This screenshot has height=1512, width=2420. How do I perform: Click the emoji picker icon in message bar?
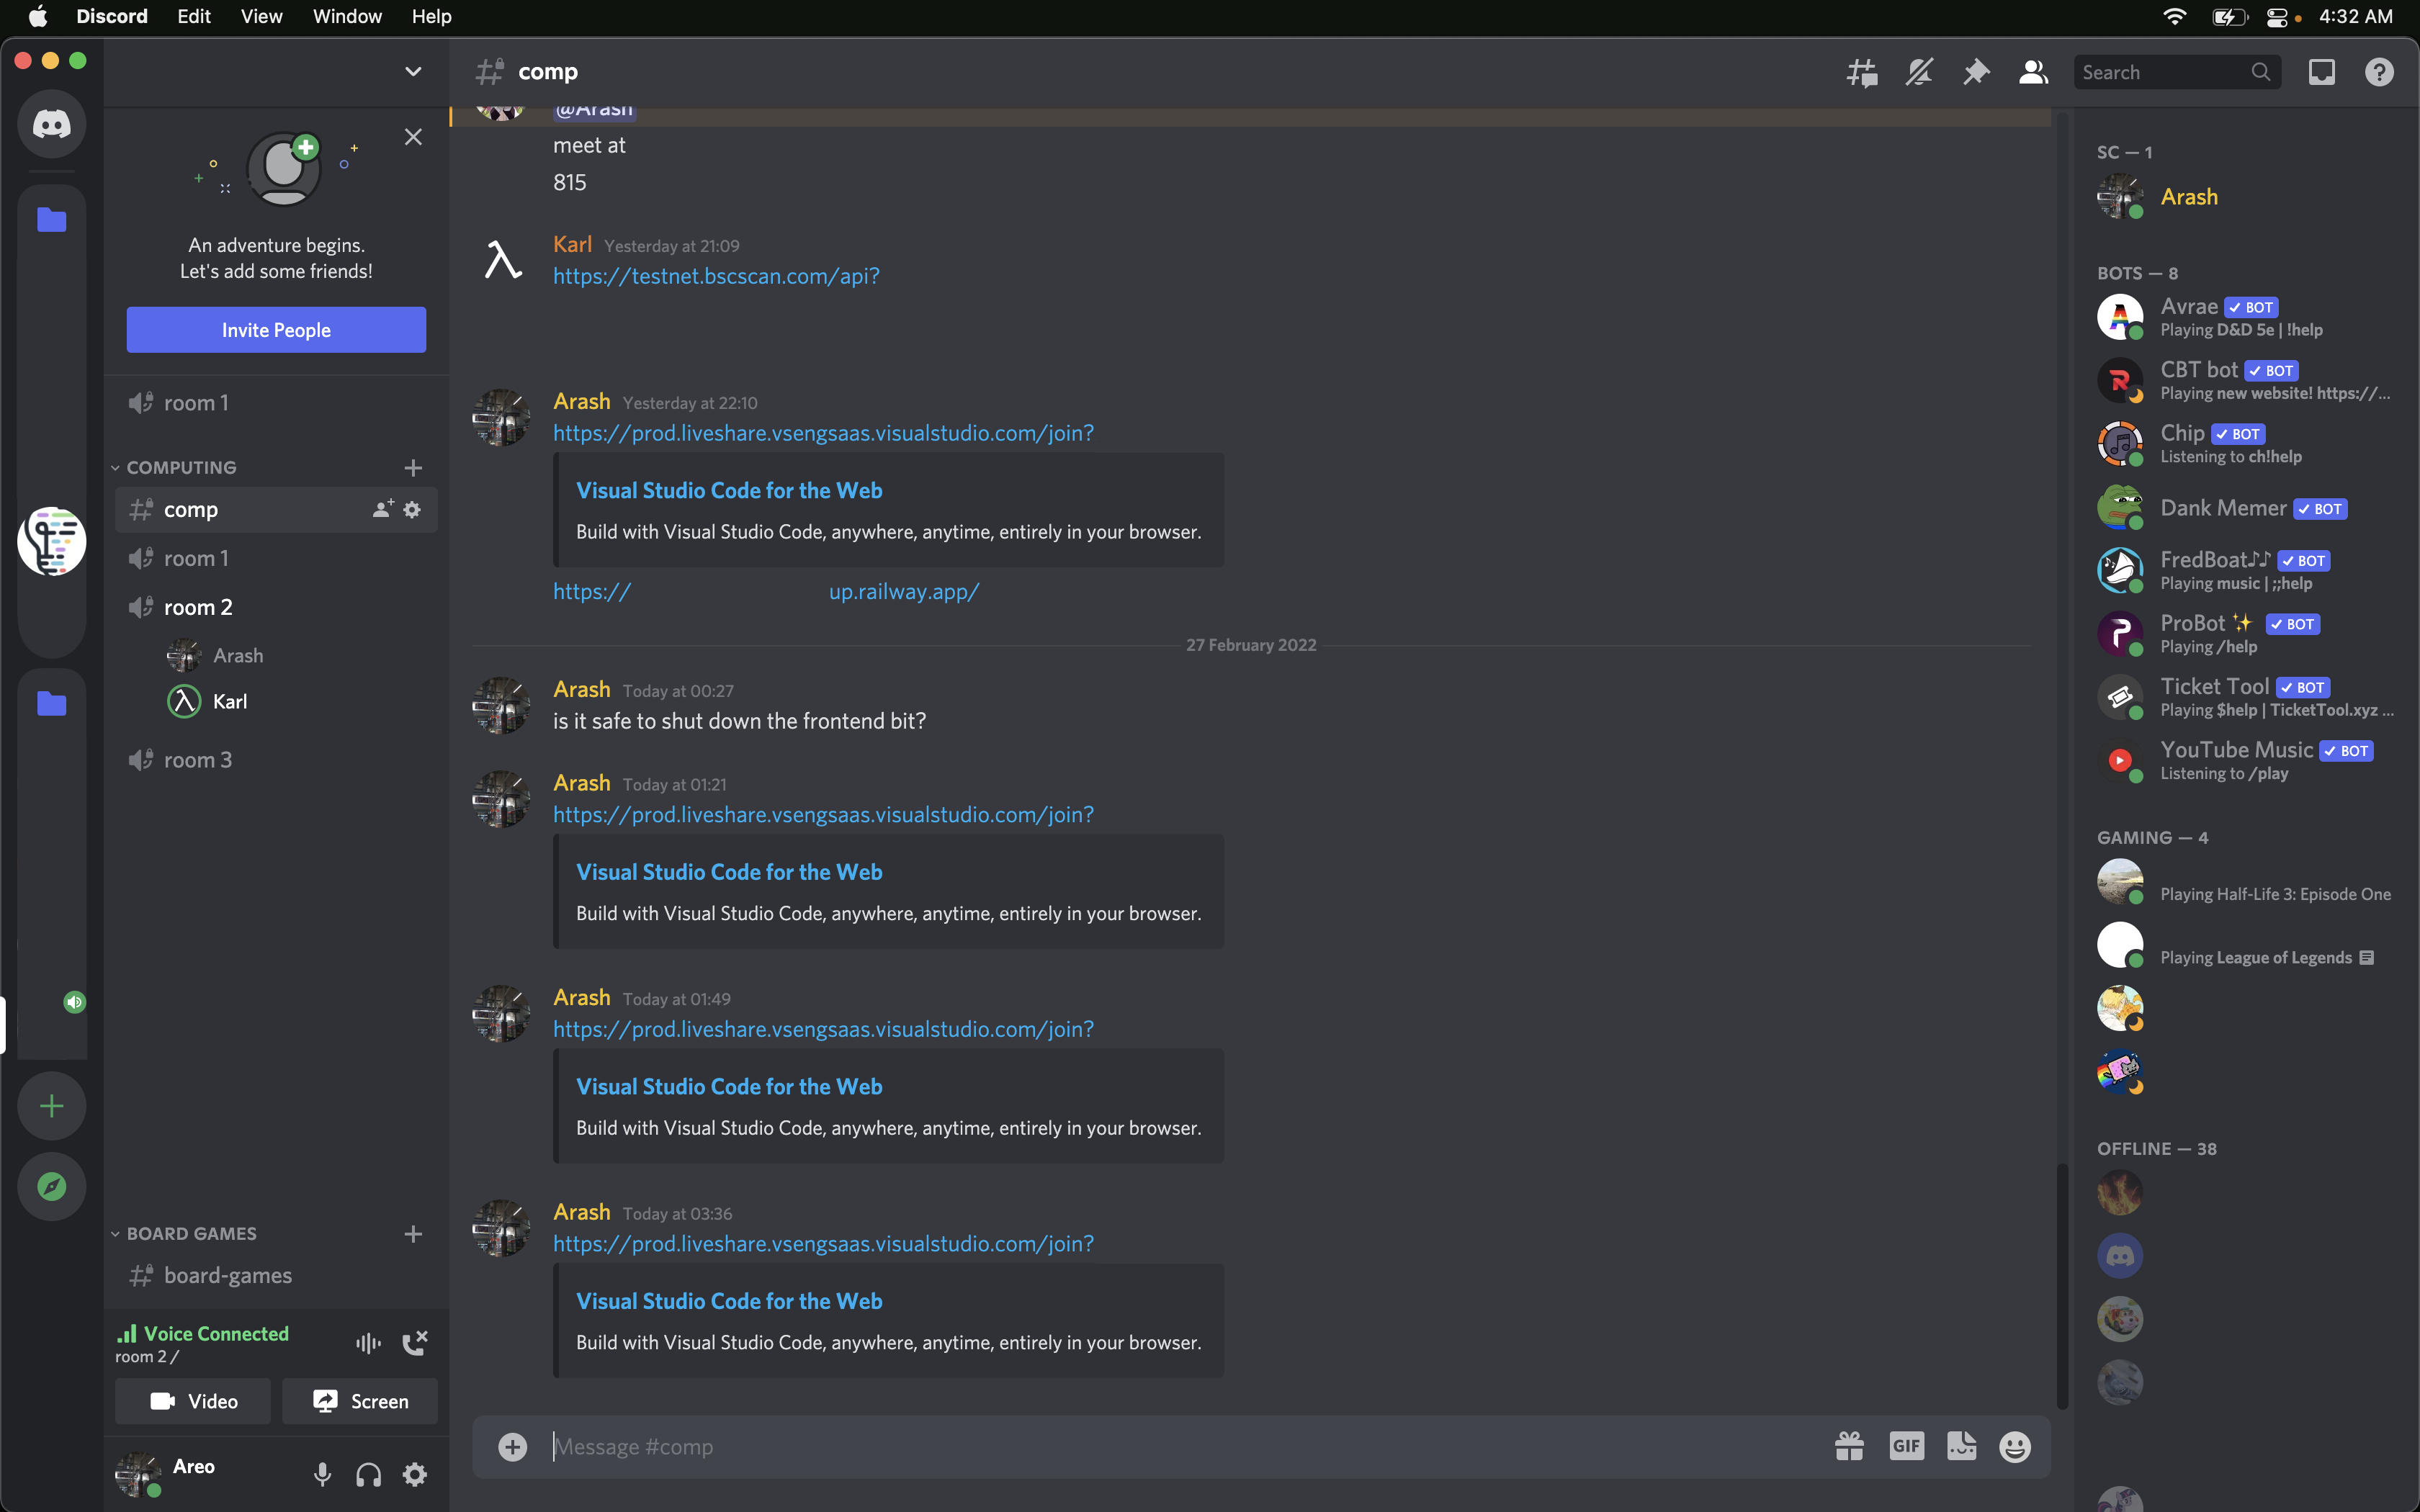pos(2016,1446)
